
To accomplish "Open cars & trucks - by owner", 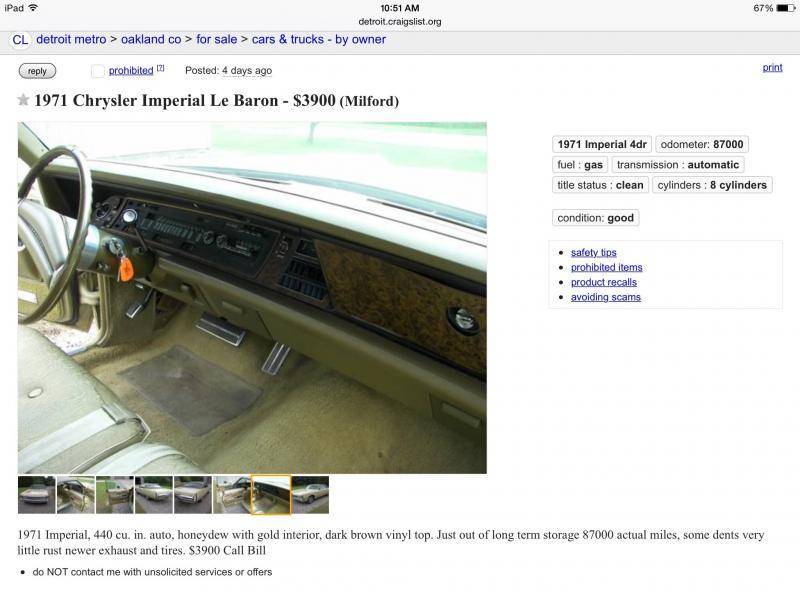I will coord(319,39).
